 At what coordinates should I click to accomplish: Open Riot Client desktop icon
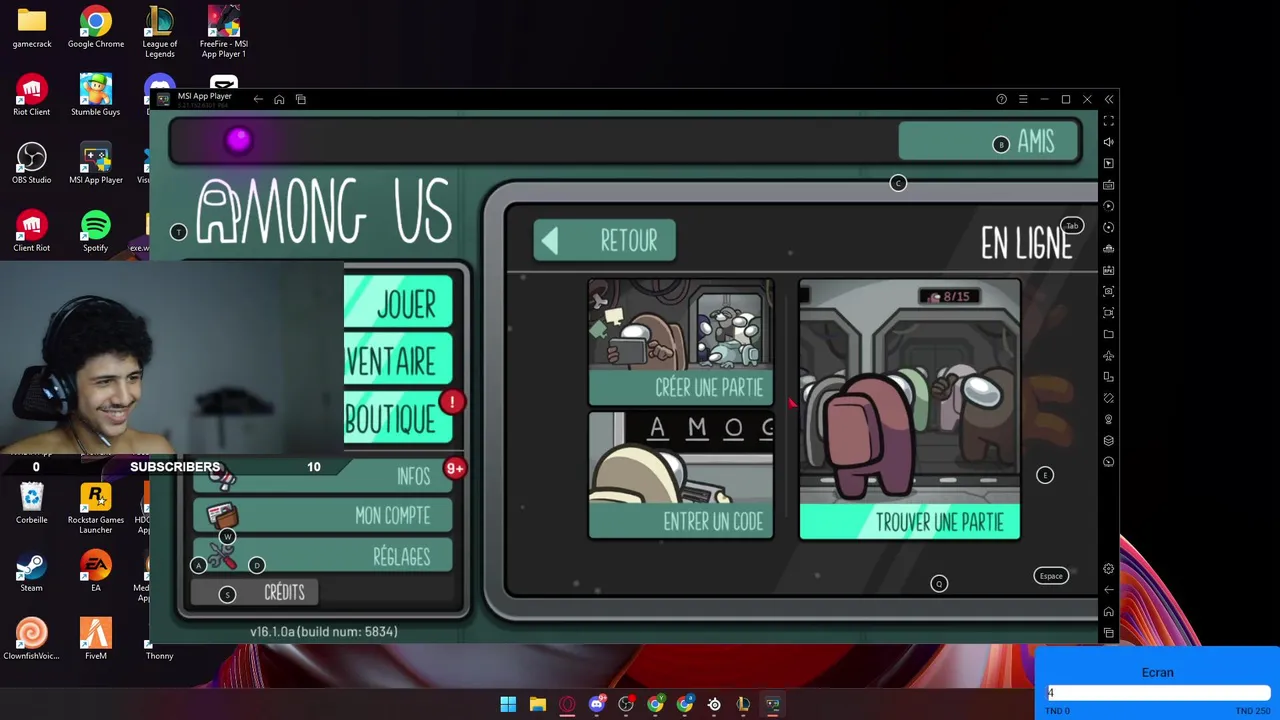(x=32, y=96)
